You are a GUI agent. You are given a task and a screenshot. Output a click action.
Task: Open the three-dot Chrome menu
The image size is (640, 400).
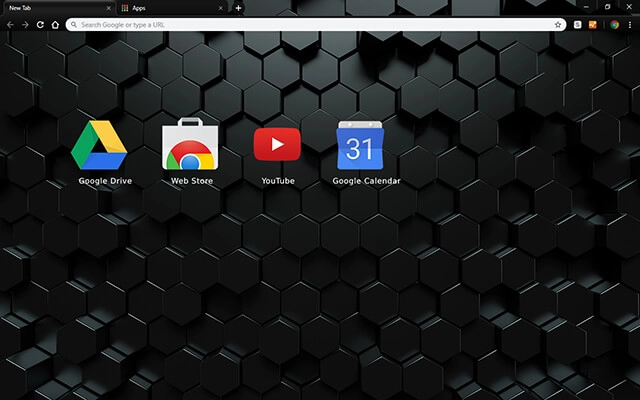click(629, 25)
